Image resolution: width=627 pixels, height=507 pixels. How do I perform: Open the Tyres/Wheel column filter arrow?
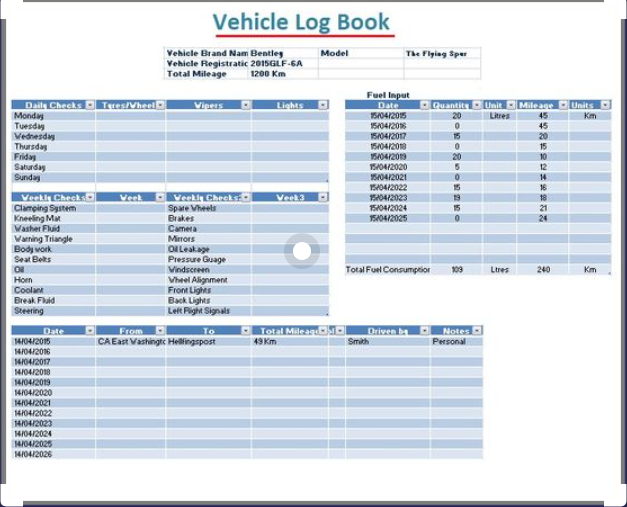[160, 105]
